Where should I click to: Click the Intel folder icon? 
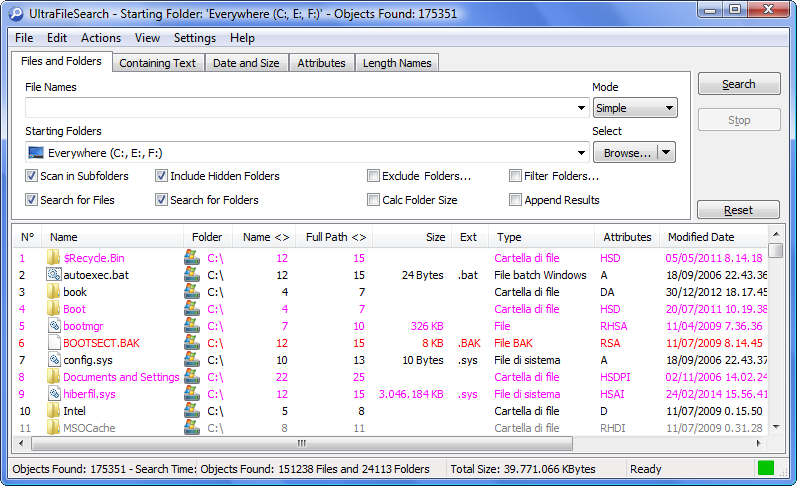[53, 411]
